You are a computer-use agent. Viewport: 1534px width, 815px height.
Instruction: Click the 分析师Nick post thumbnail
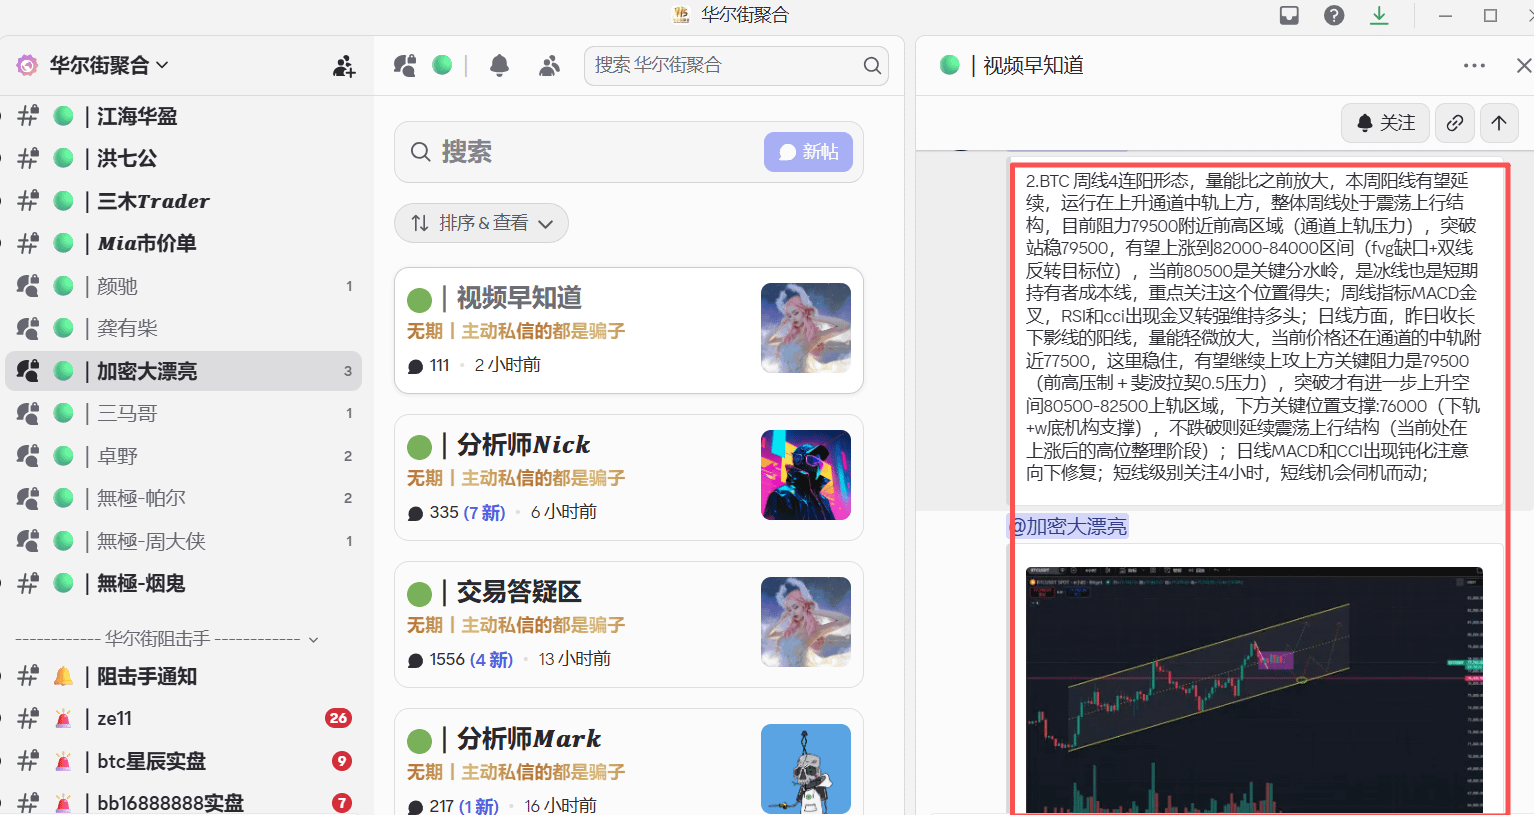click(806, 475)
